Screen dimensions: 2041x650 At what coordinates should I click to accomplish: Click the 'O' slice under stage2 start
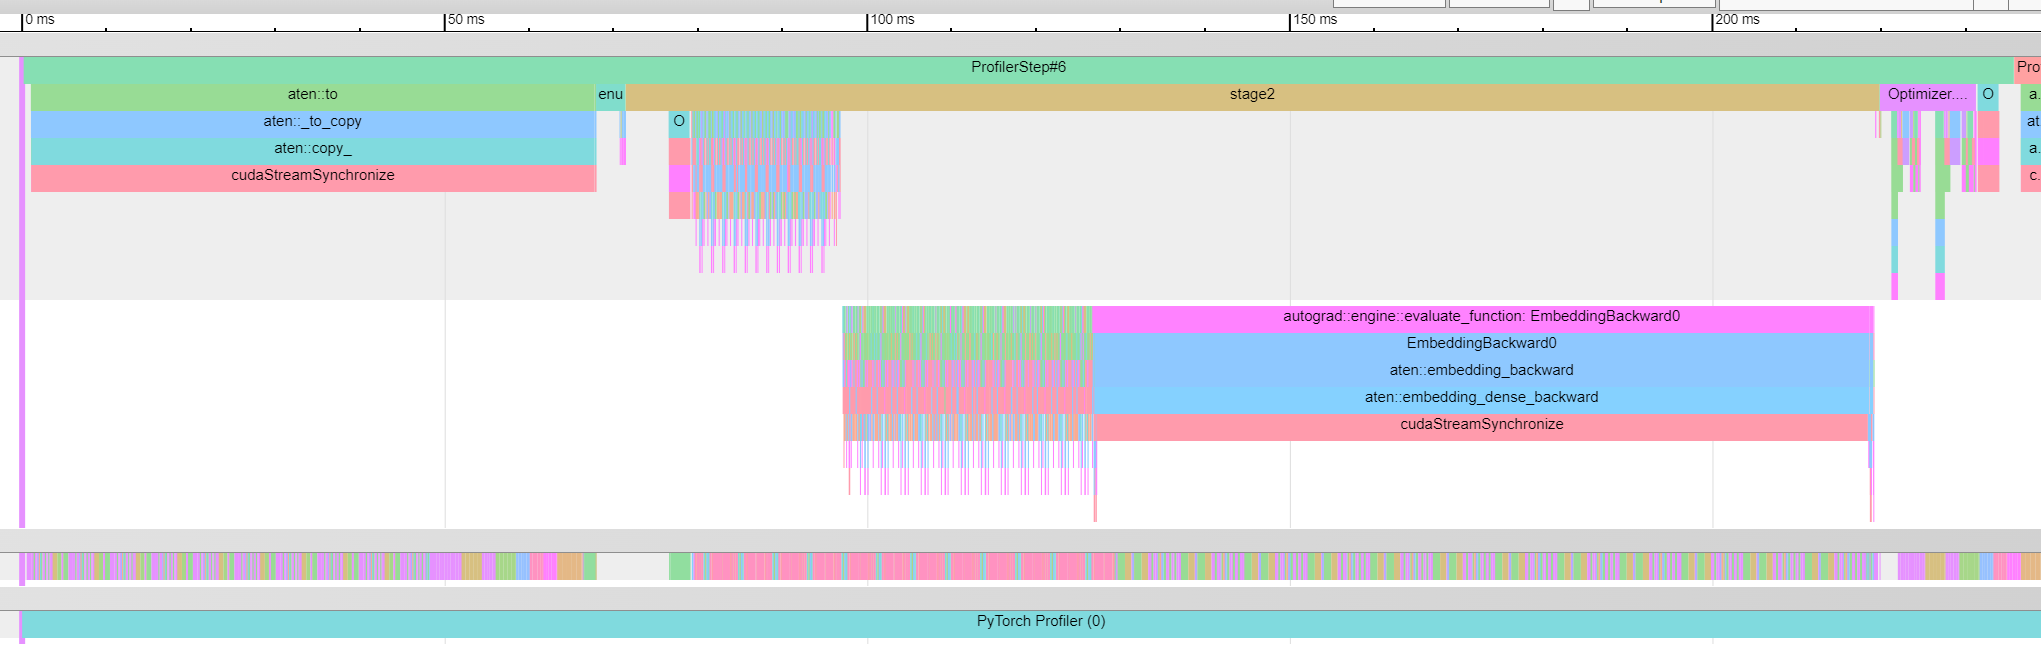click(679, 122)
